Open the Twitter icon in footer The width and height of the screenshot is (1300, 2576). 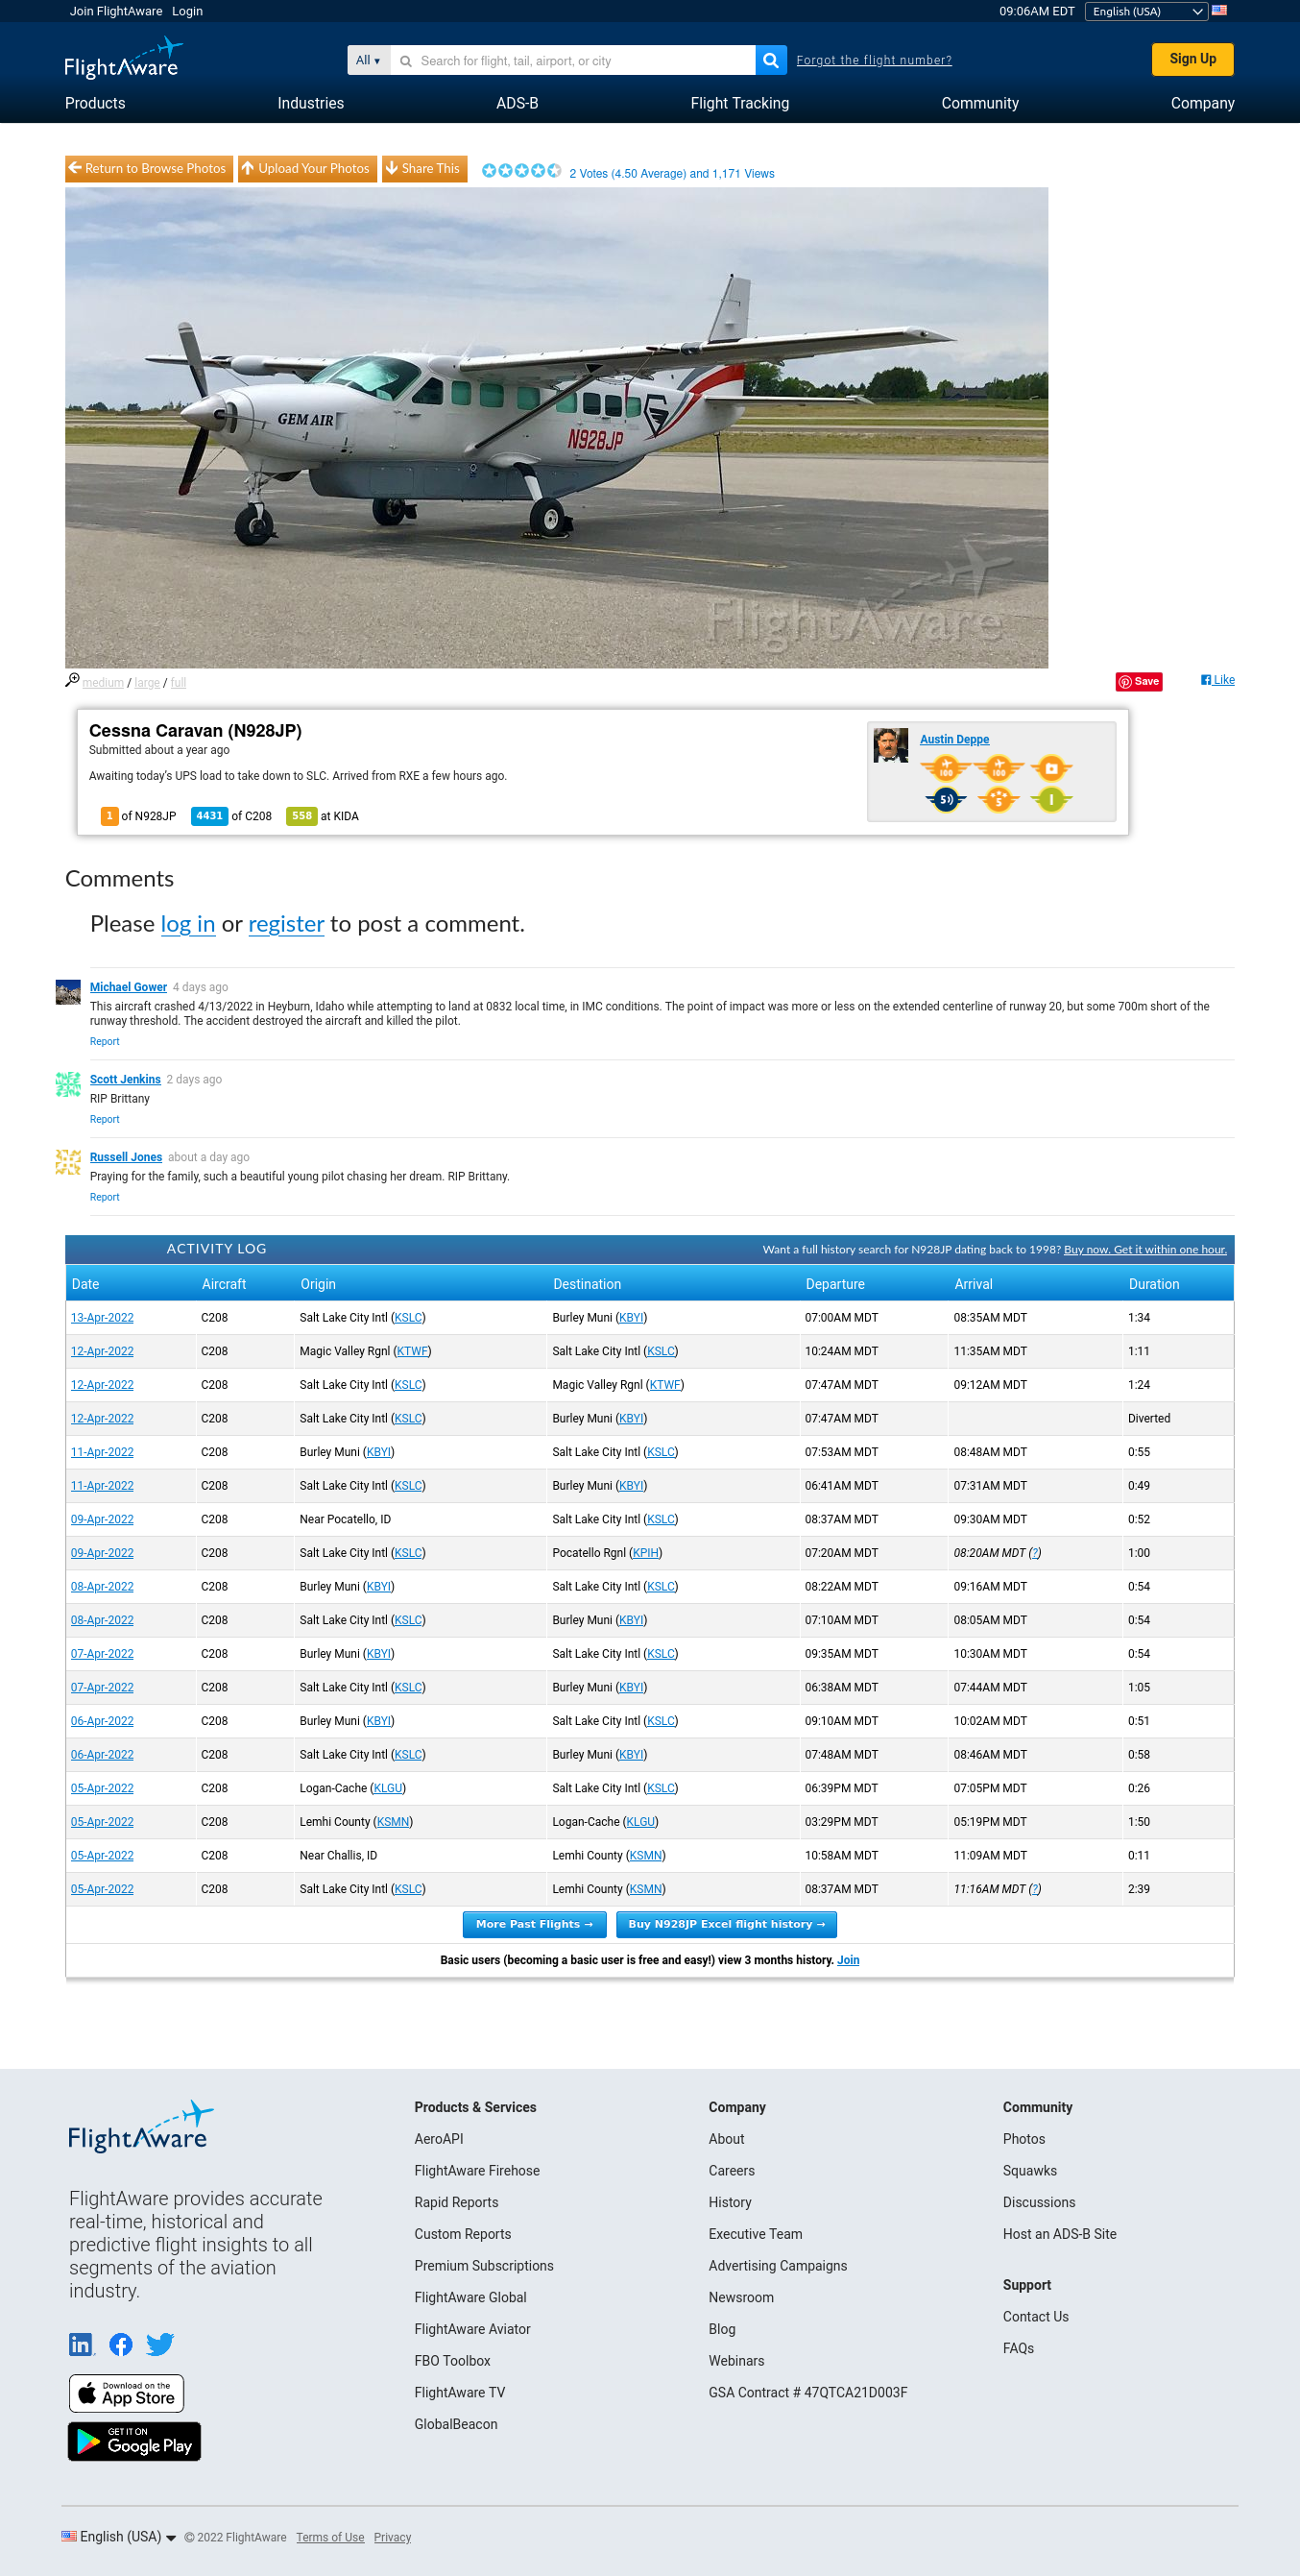click(160, 2344)
